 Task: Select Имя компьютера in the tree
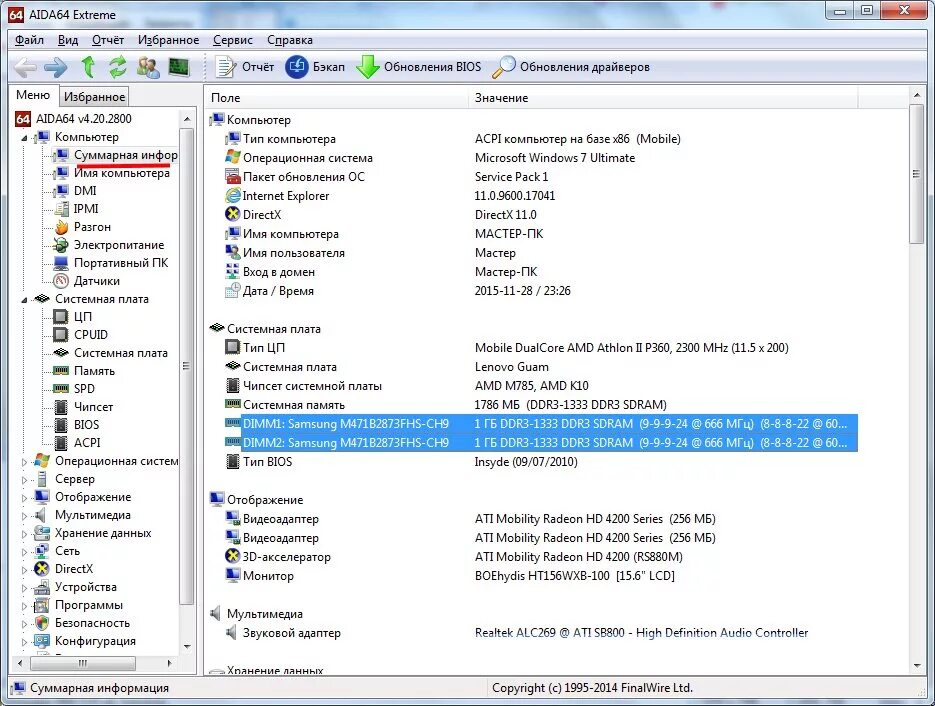pos(122,173)
